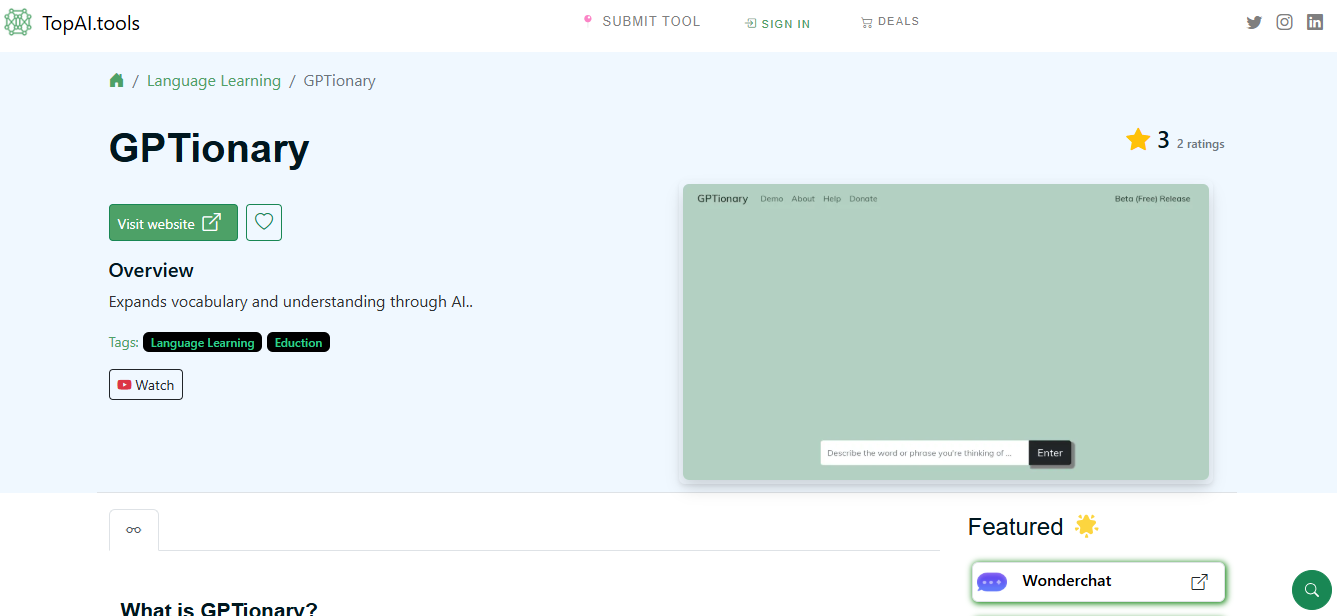Screen dimensions: 1337x616
Task: Open the Sign In menu item
Action: 778,24
